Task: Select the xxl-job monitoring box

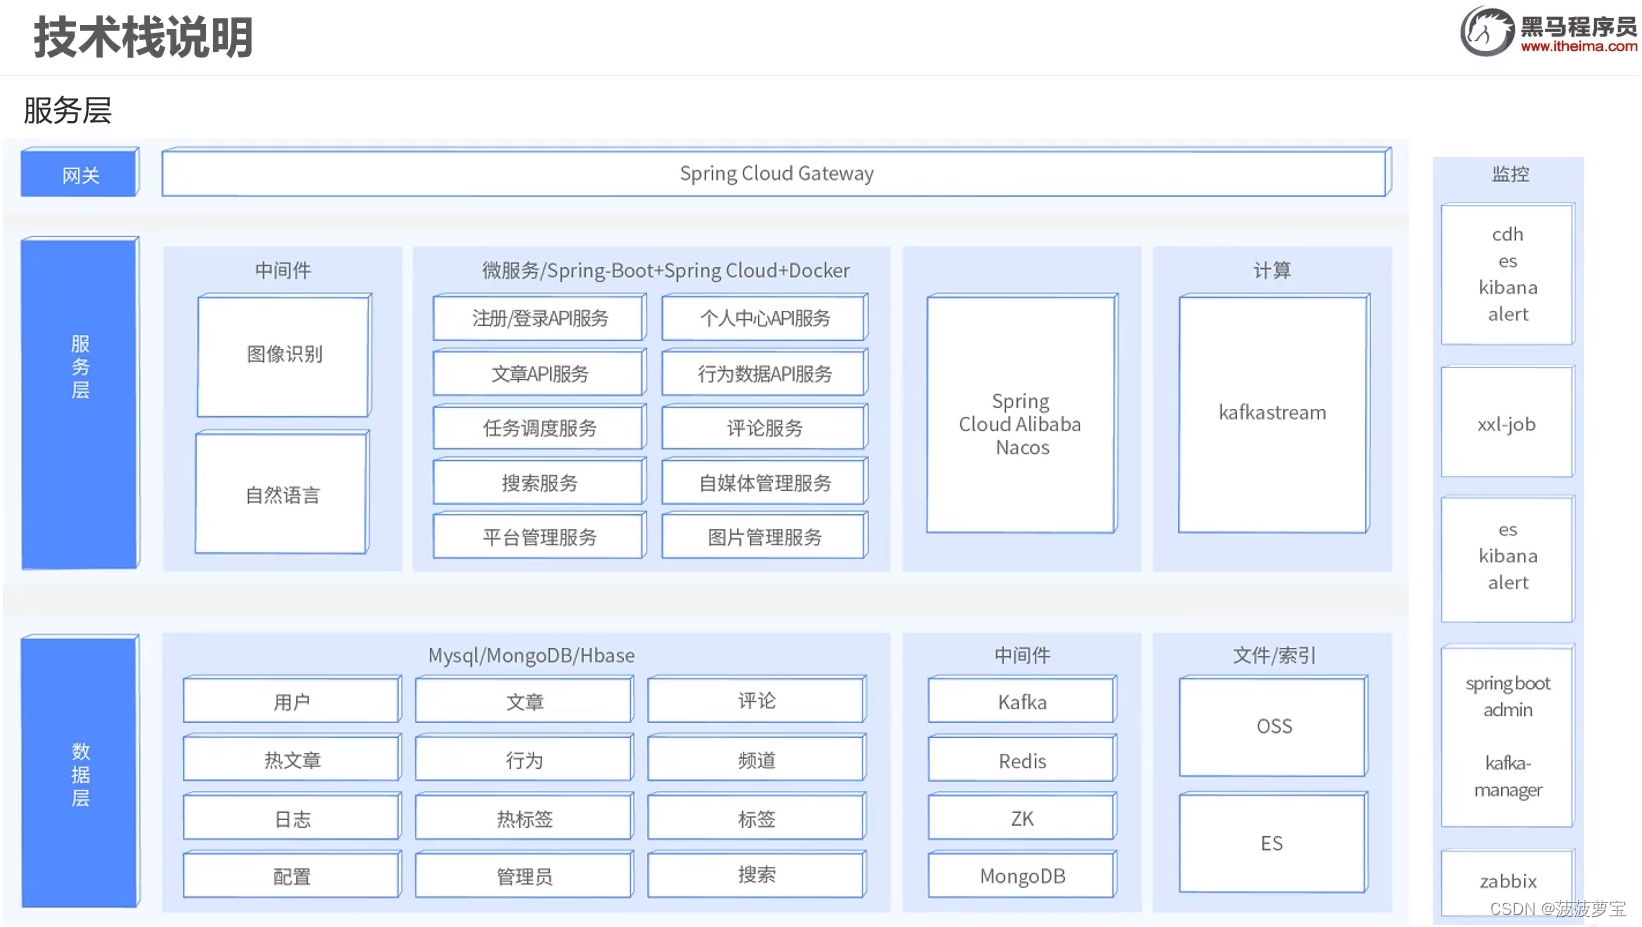Action: (1507, 422)
